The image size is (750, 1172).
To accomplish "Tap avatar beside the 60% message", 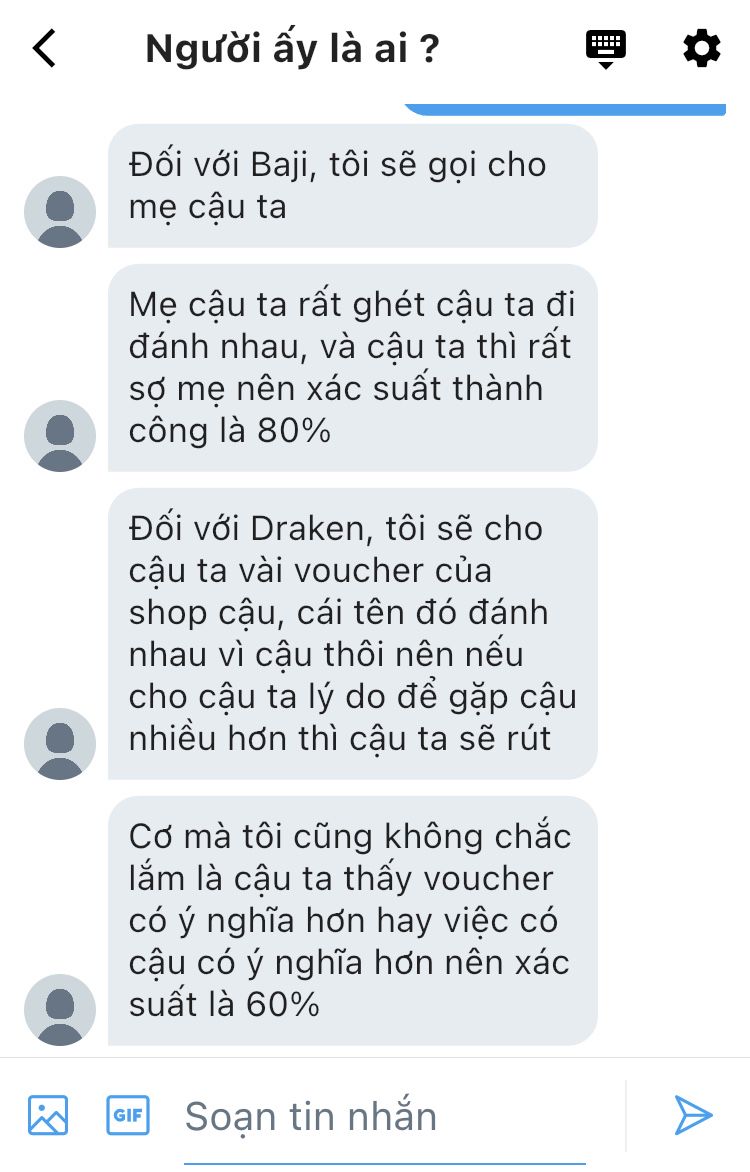I will (x=60, y=1010).
